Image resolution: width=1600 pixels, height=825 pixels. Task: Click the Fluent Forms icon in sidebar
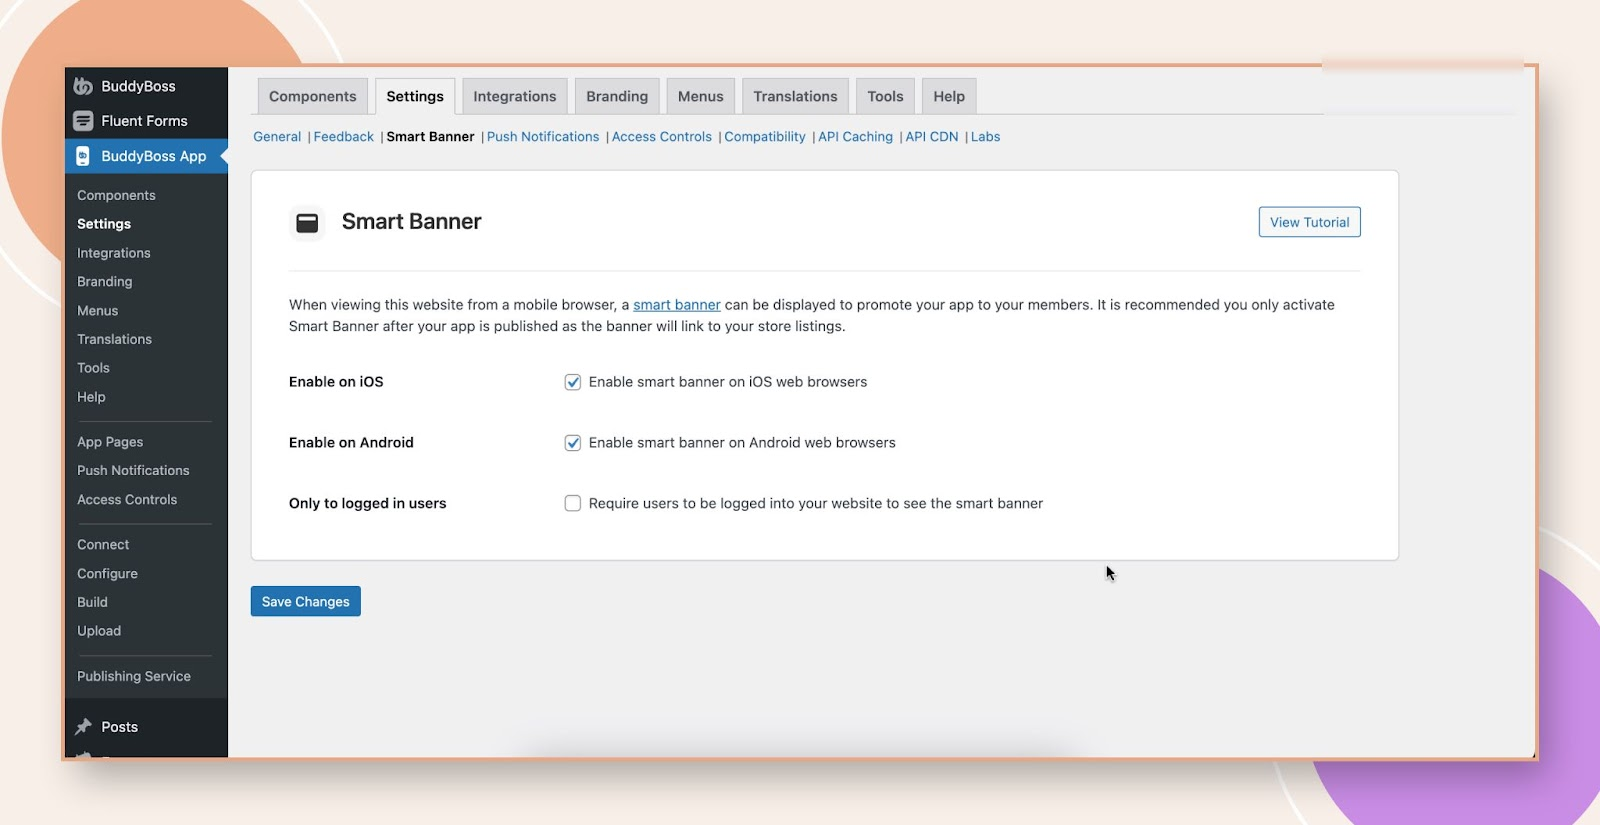(x=83, y=121)
